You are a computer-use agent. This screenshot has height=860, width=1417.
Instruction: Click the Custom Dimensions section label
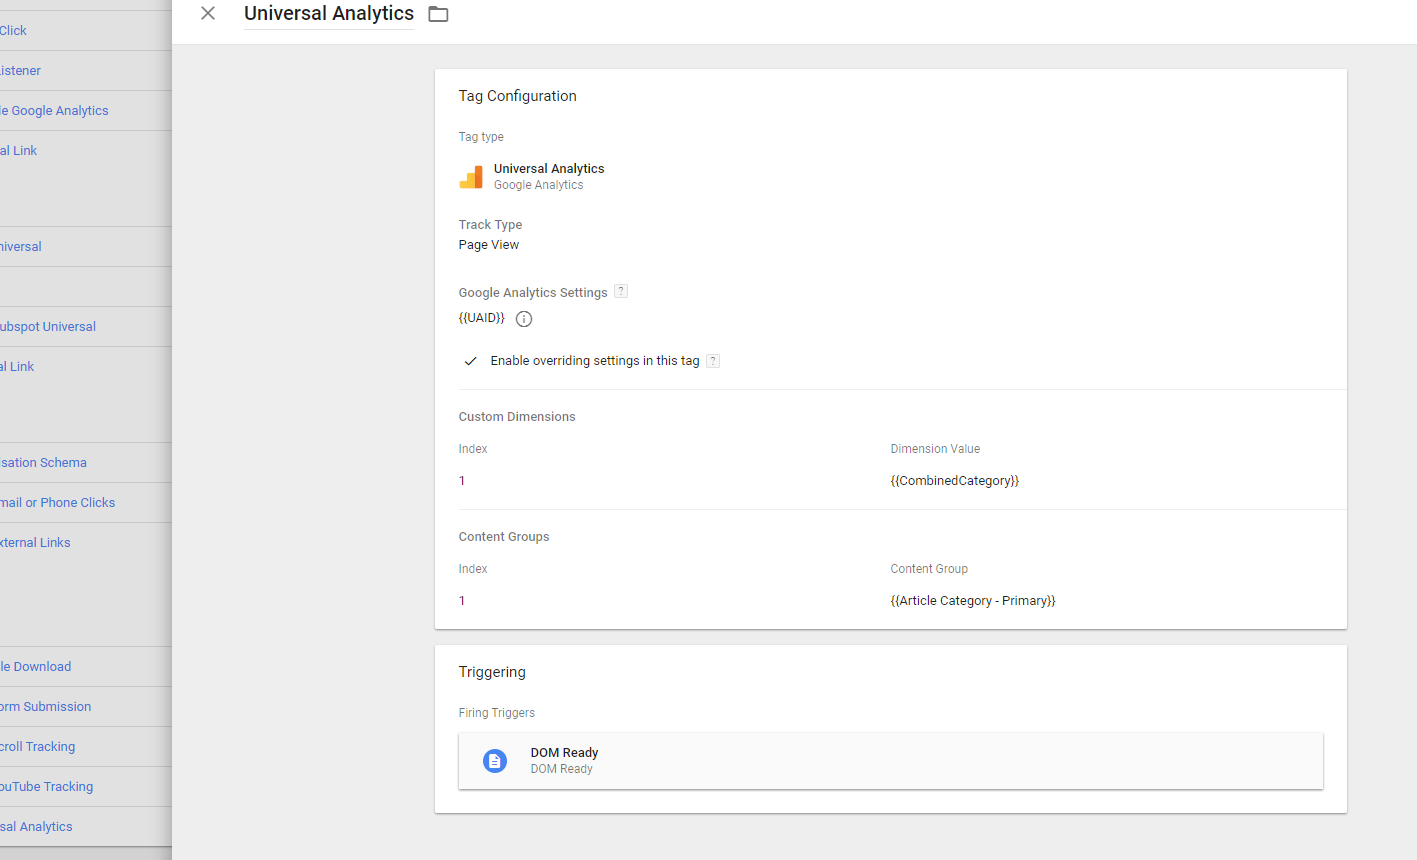(x=517, y=417)
